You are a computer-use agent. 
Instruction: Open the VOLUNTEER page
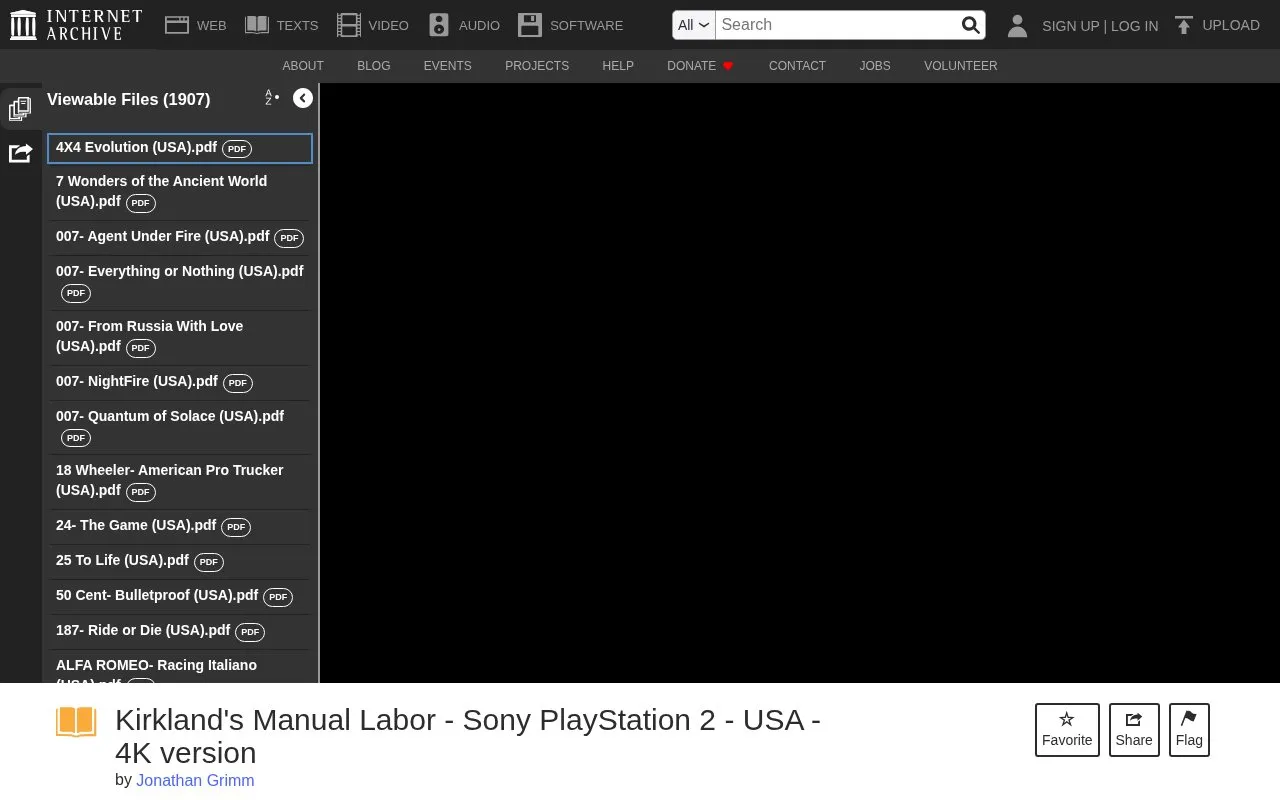tap(960, 66)
